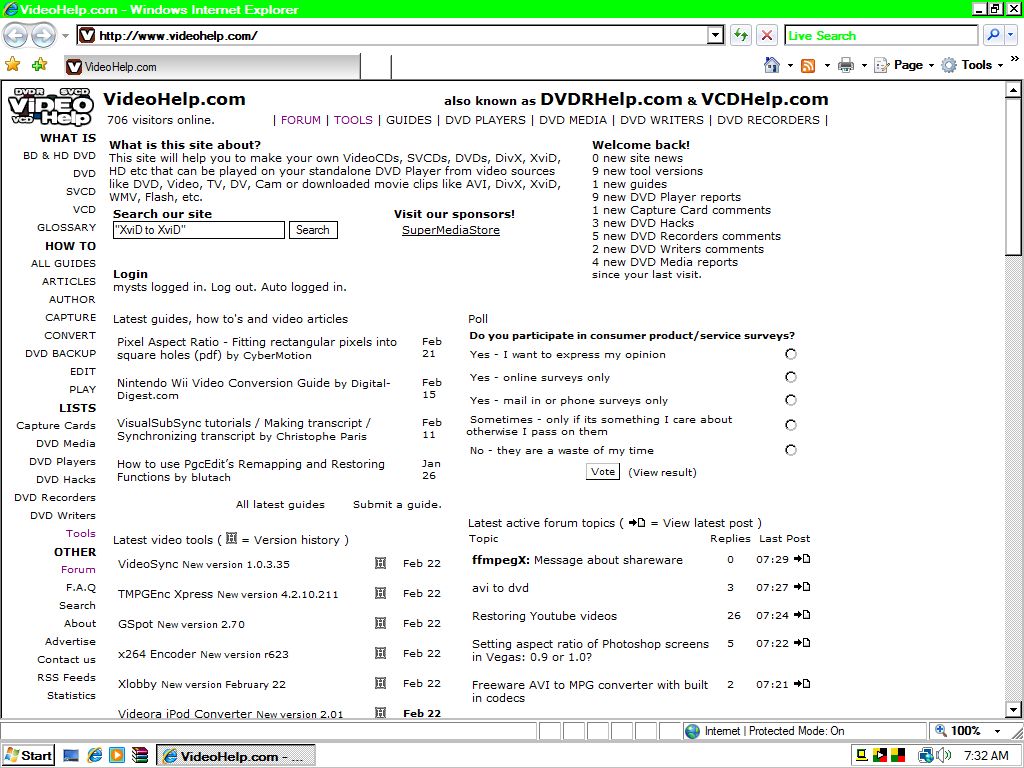Select 'Yes - mail in or phone surveys only'

tap(791, 400)
